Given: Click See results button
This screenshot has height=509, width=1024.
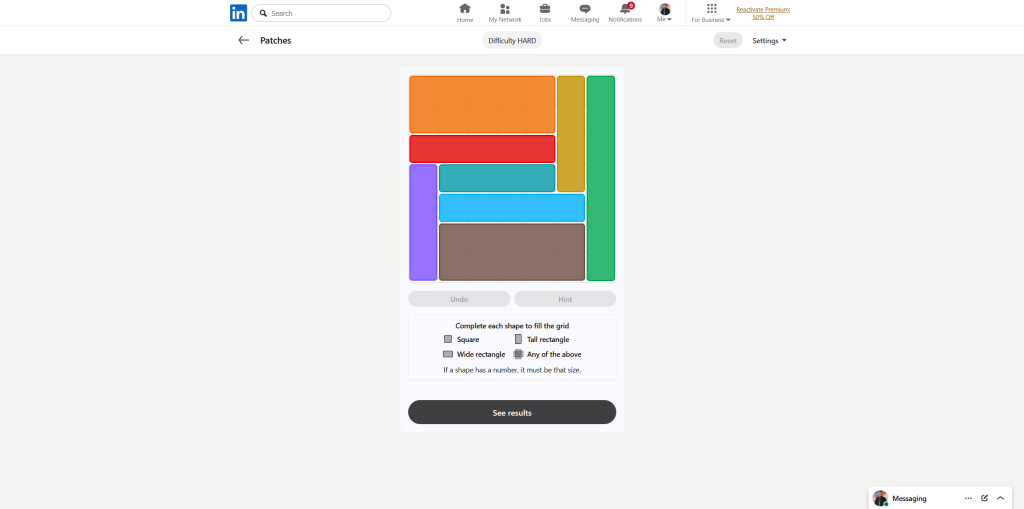Looking at the screenshot, I should click(512, 412).
